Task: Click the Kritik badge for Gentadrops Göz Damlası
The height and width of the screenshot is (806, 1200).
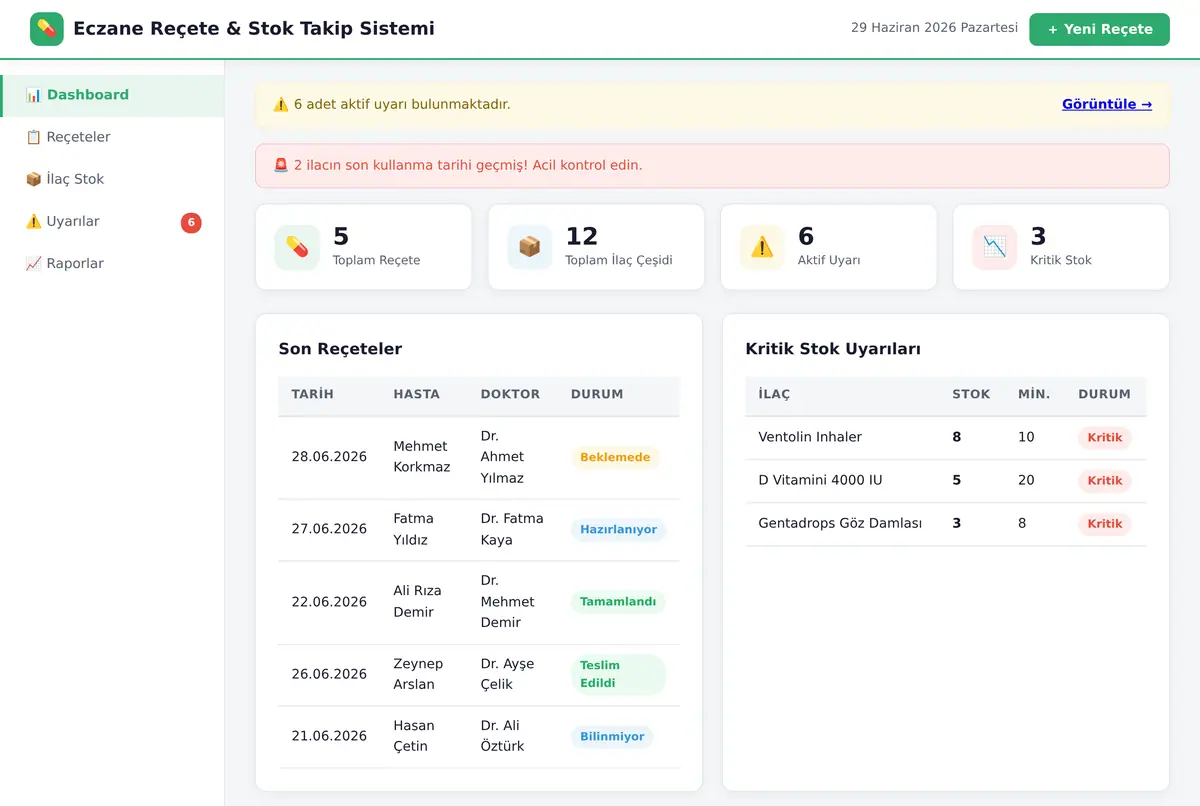Action: 1105,523
